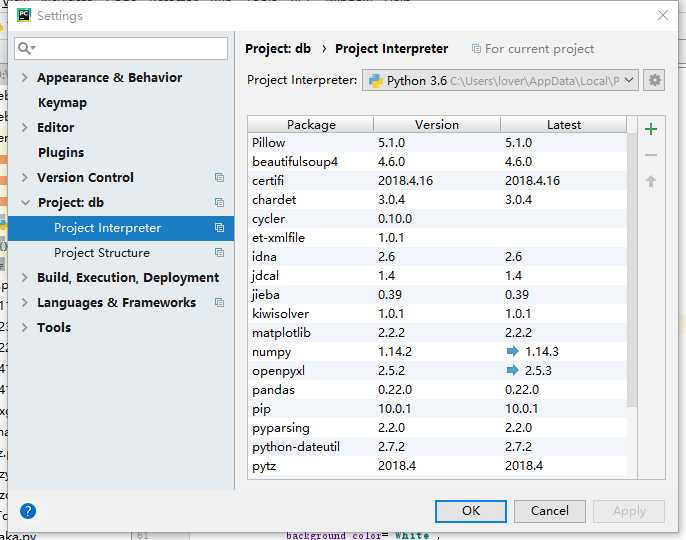The height and width of the screenshot is (540, 686).
Task: Select the certifi package row
Action: 437,180
